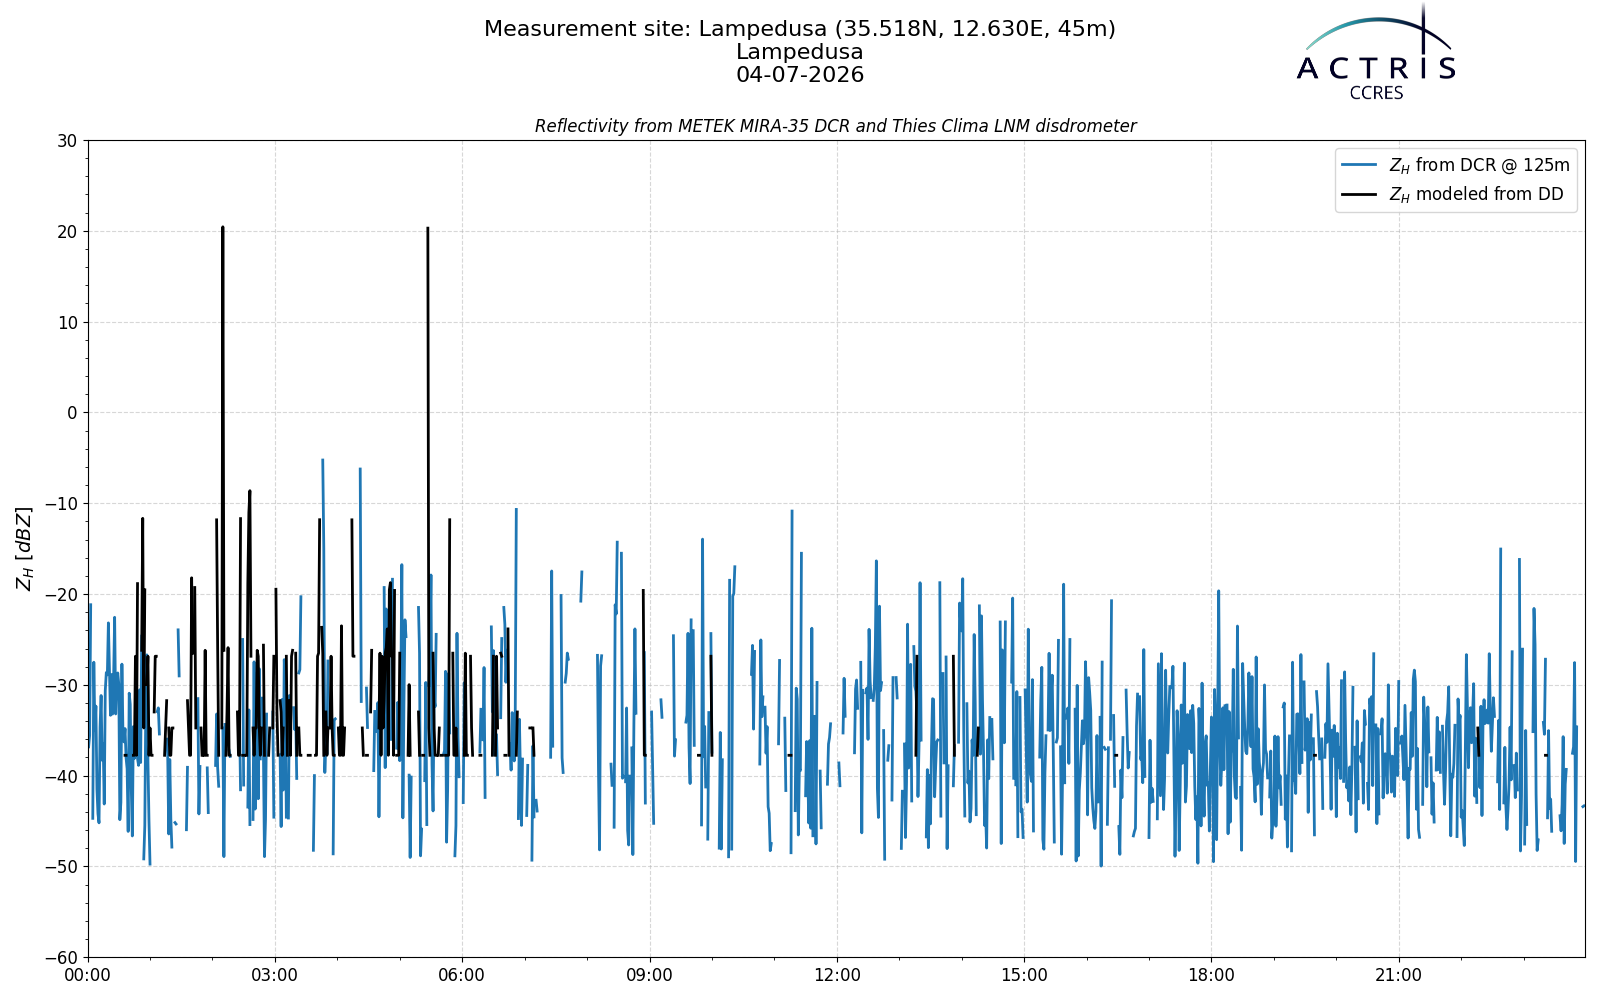Click the y-axis label 'ZH [dBZ]'

(24, 548)
